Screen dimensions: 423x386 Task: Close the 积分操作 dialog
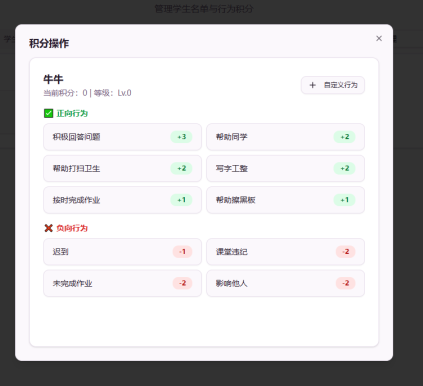(379, 38)
